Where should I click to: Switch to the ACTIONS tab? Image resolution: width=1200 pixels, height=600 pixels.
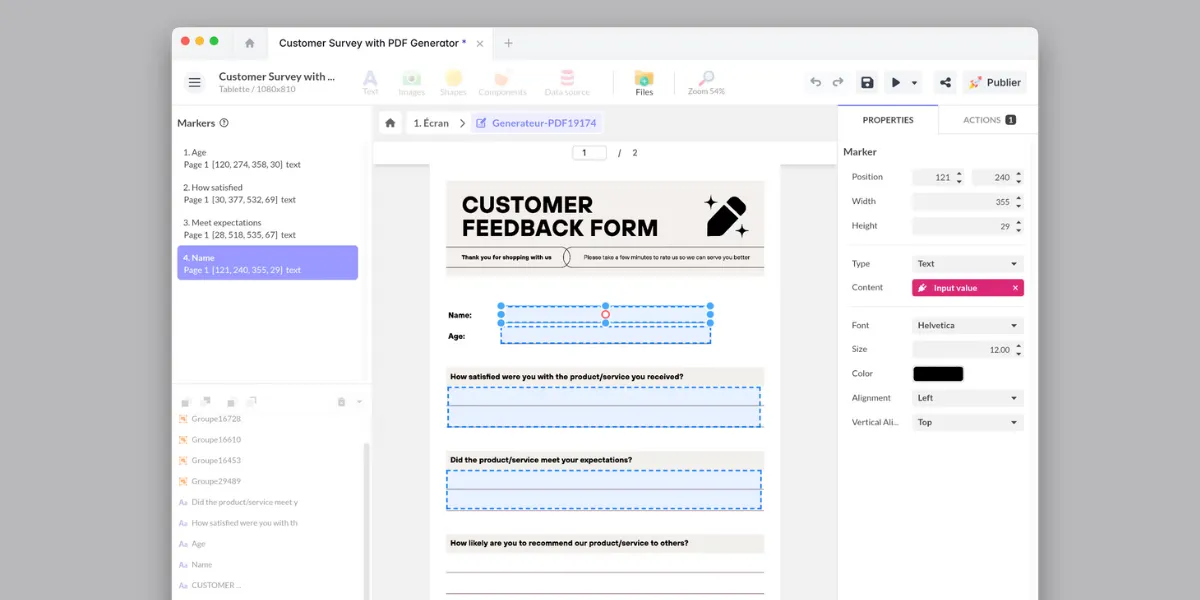[x=988, y=120]
